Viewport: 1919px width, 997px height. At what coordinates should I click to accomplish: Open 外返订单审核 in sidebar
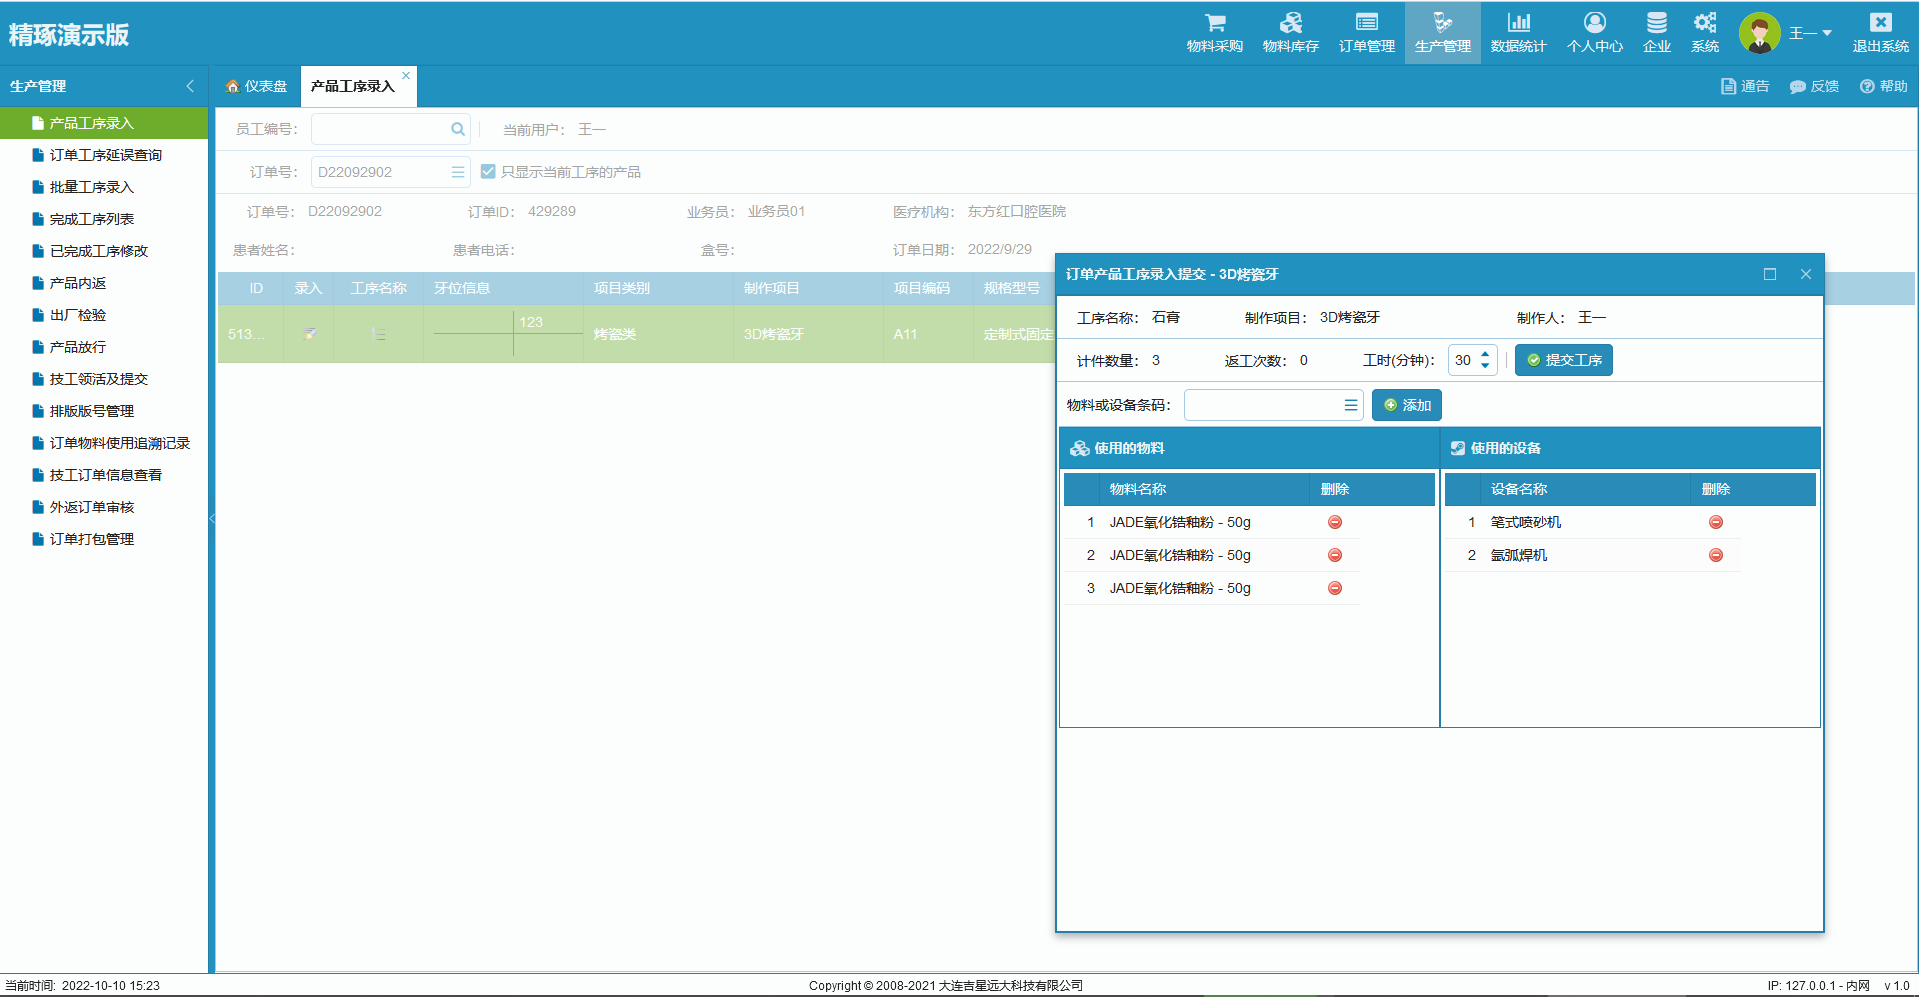(104, 507)
